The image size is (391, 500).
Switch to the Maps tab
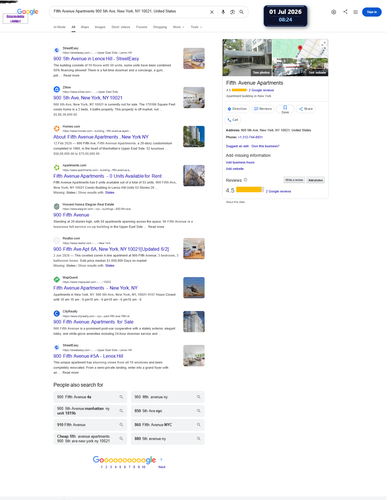(86, 27)
